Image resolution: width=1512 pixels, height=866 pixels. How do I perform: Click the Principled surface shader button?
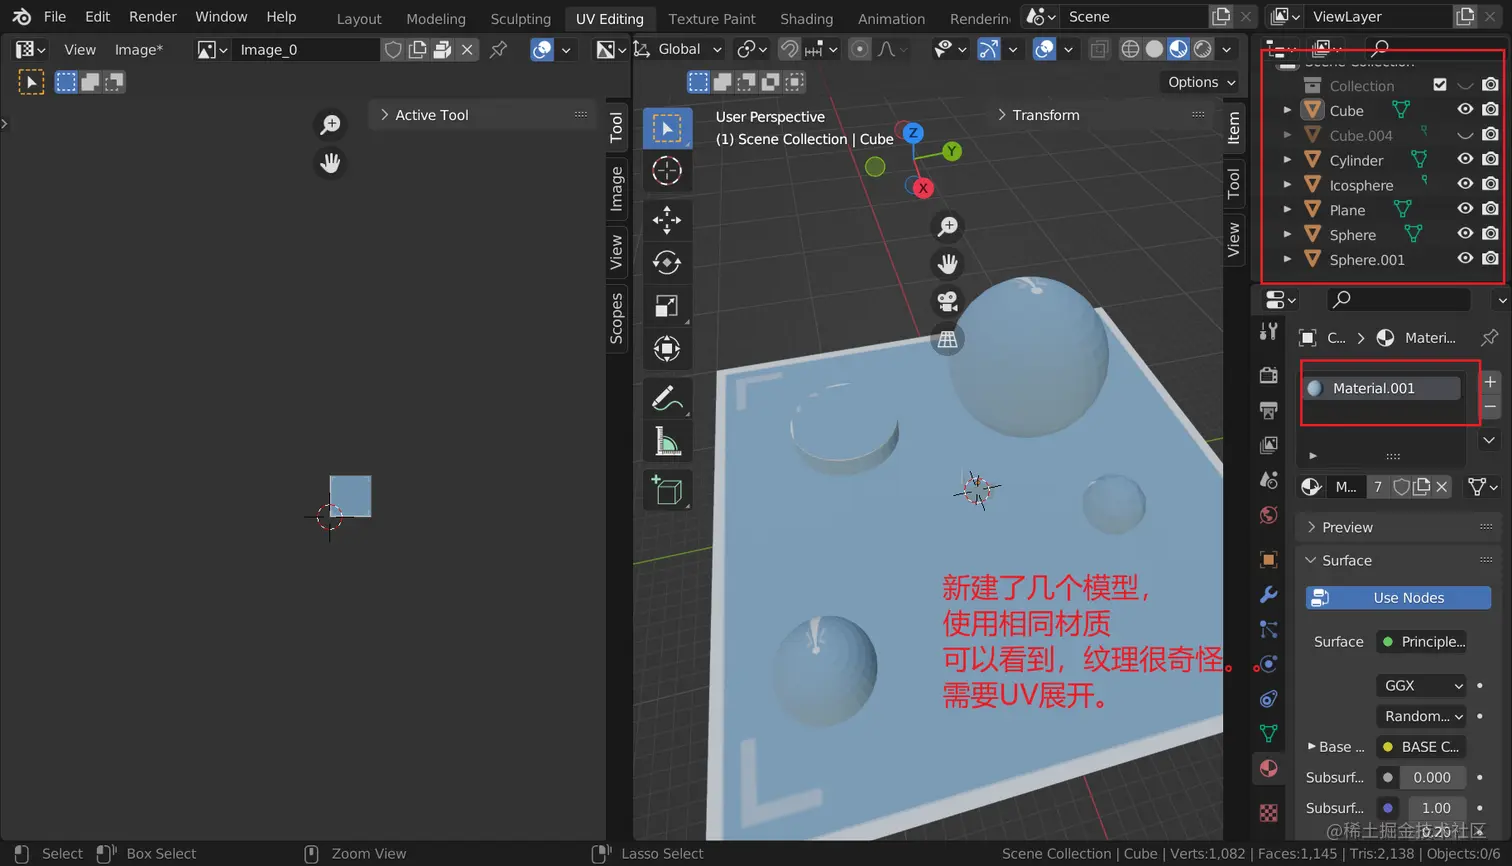tap(1423, 642)
